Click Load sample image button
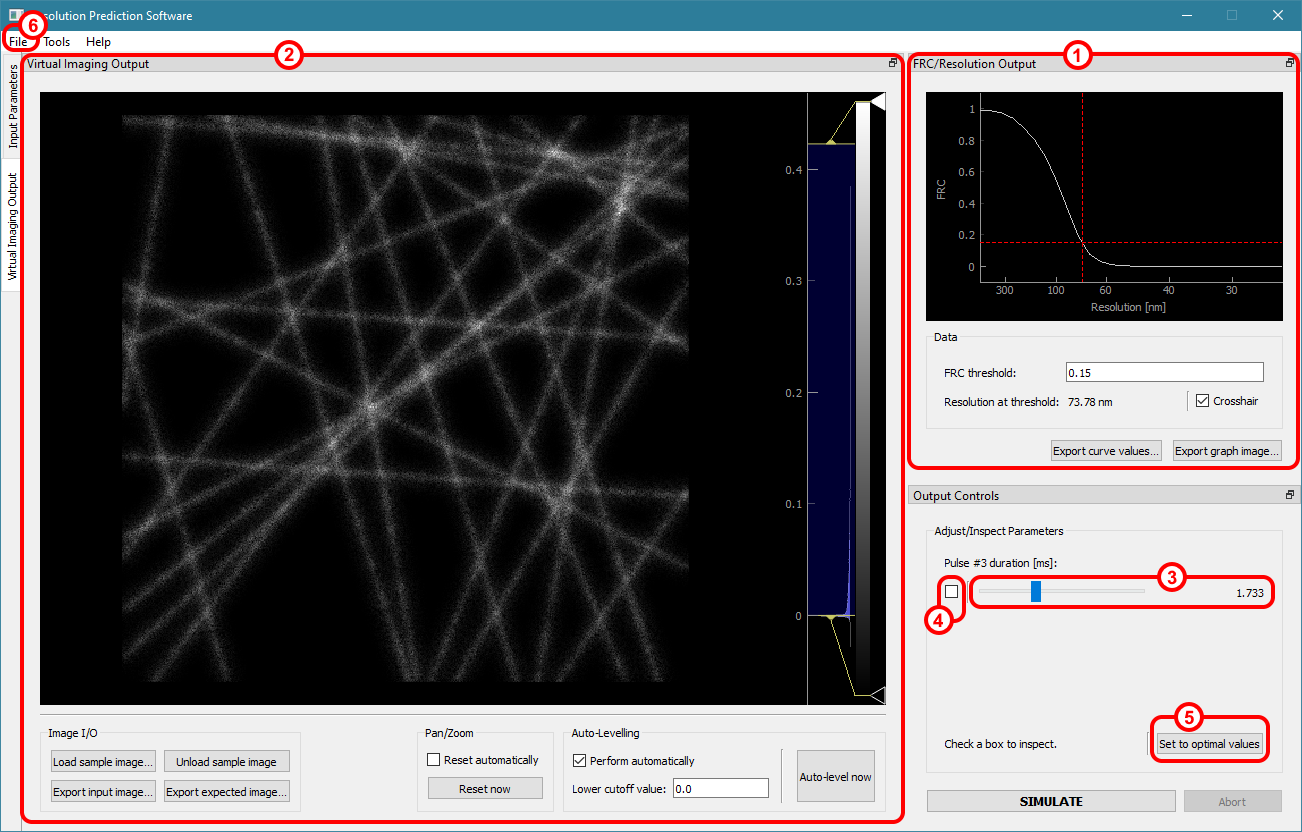The height and width of the screenshot is (832, 1302). (x=103, y=762)
